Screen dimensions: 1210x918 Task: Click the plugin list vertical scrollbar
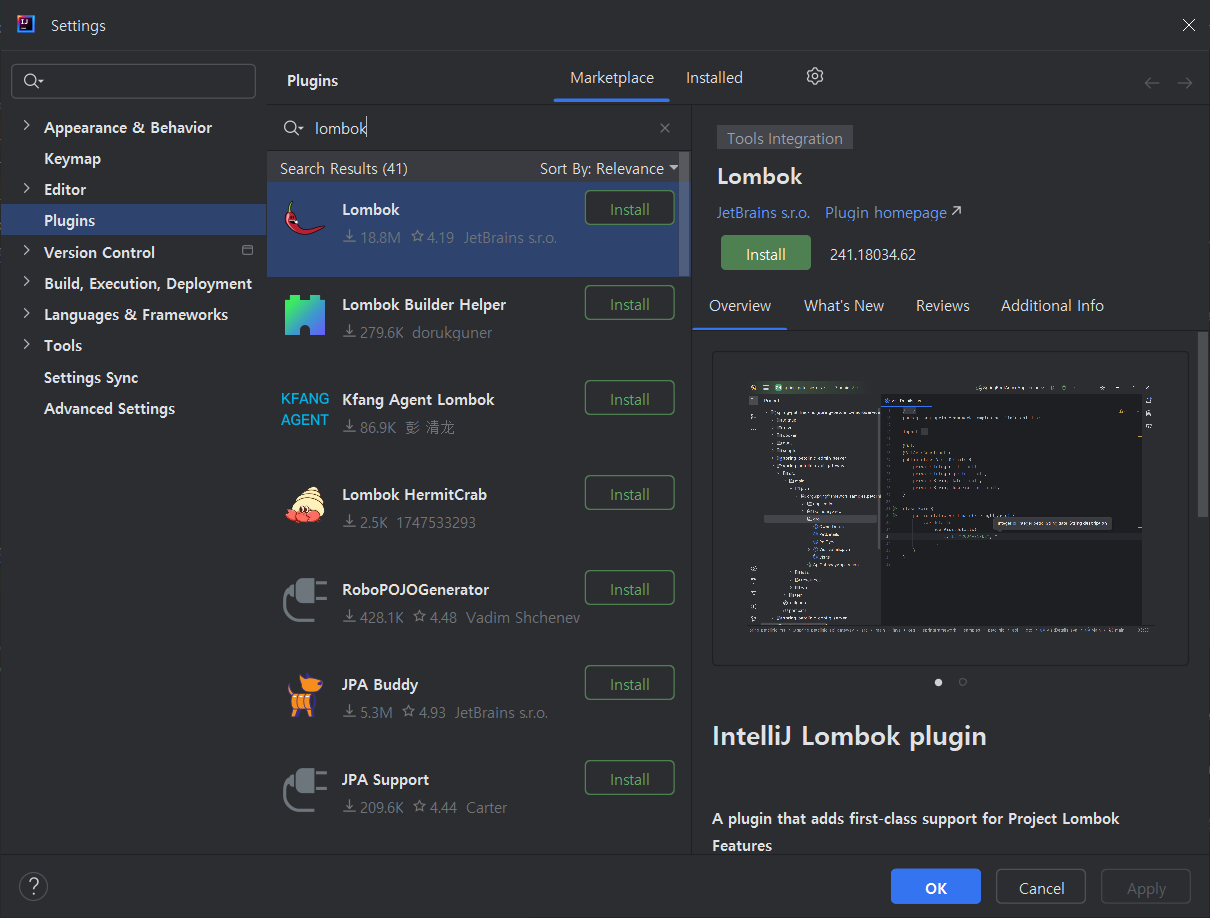click(685, 214)
